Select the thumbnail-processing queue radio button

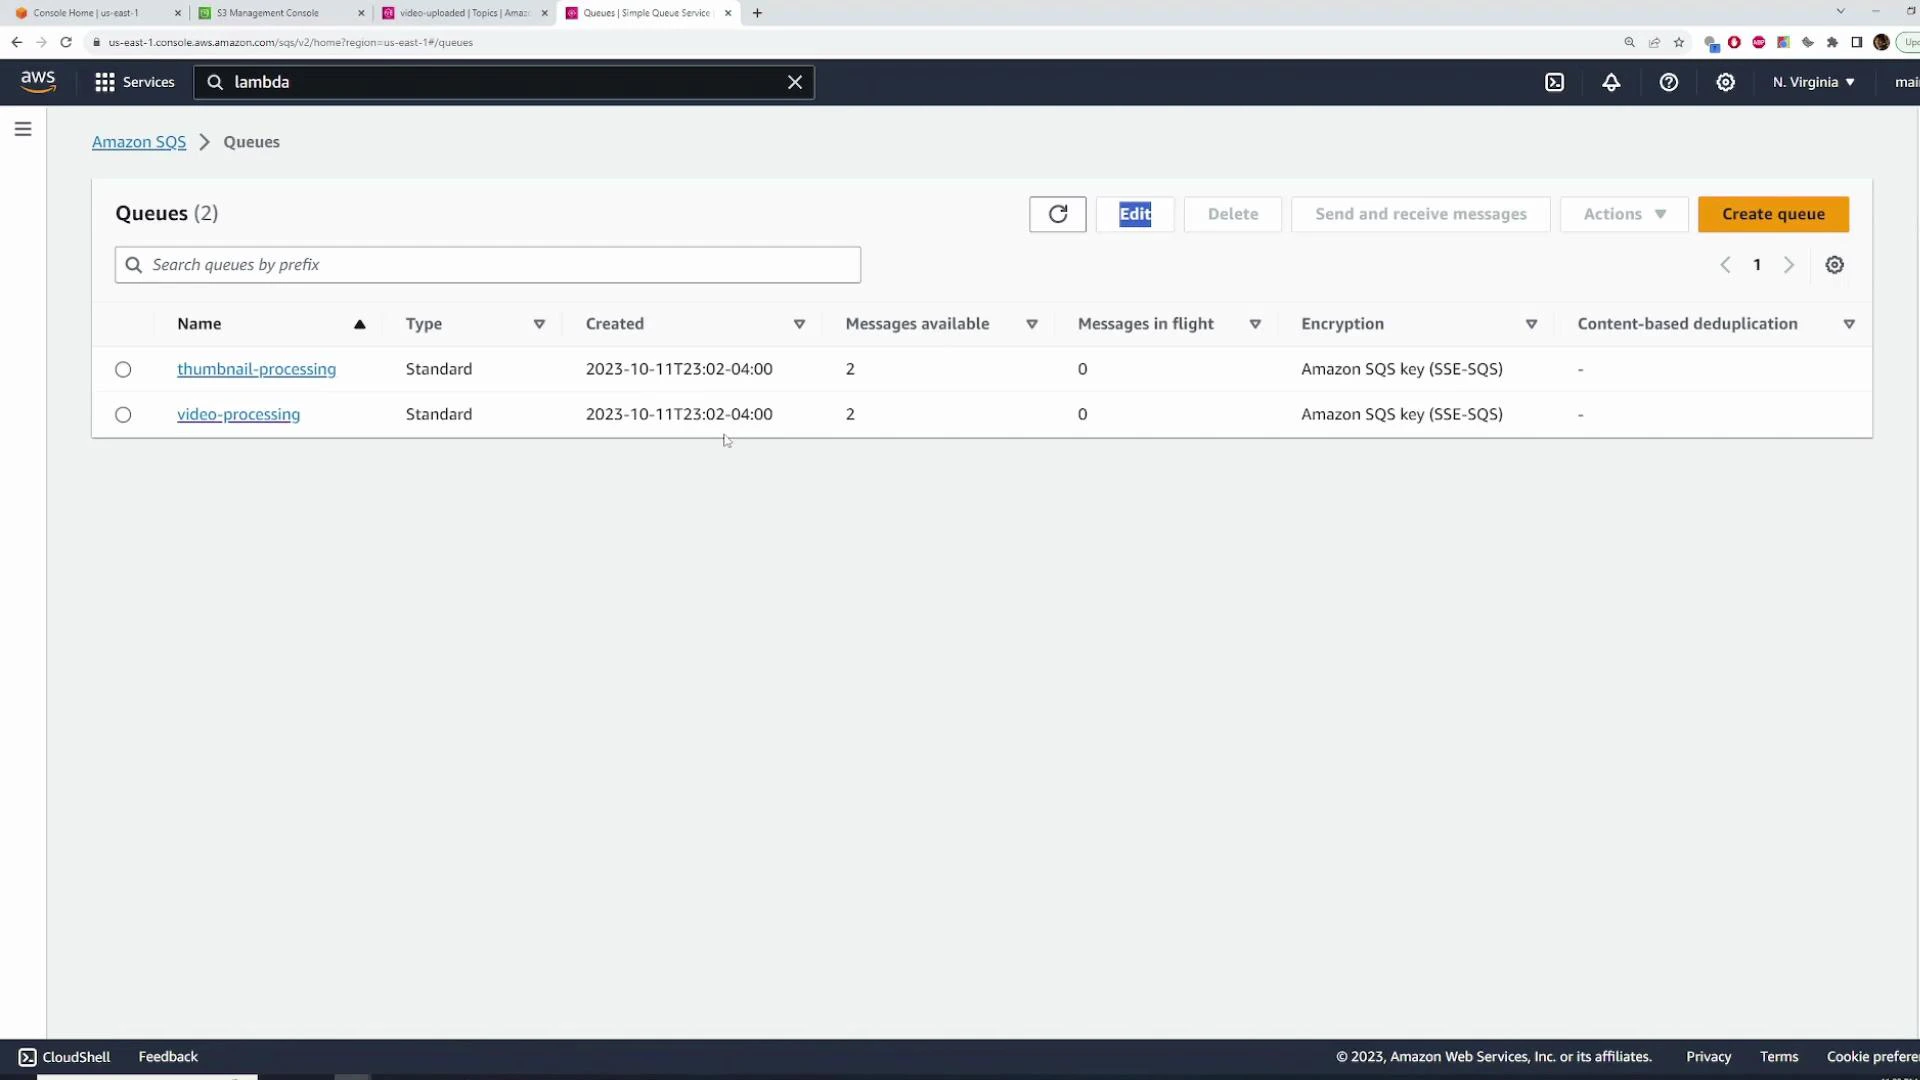(x=123, y=369)
